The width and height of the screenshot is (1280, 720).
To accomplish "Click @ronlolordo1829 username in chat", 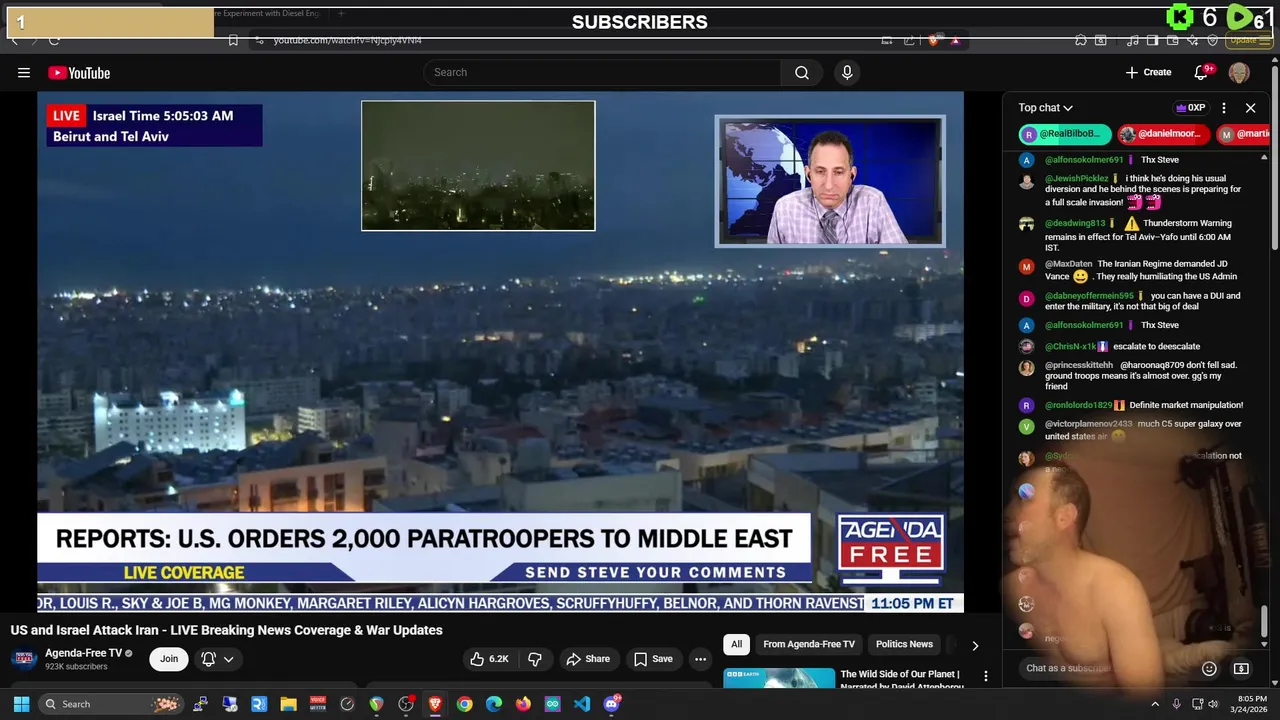I will click(1078, 406).
